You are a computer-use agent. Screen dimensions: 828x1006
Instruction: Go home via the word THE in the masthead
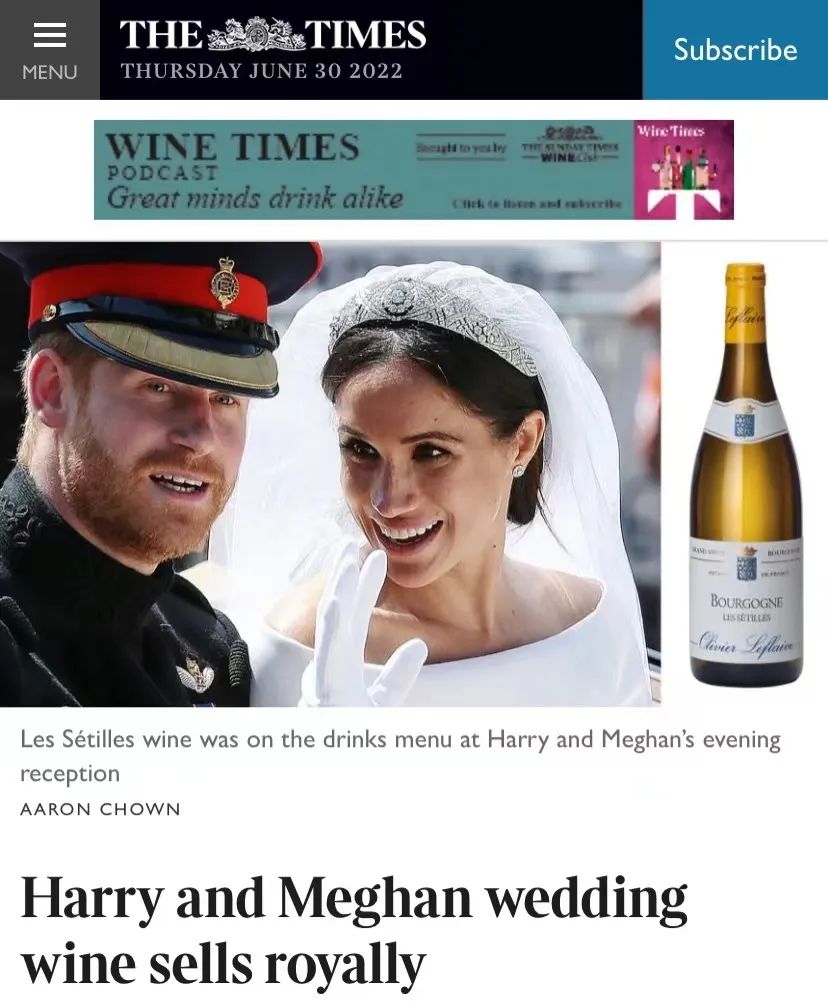[161, 35]
